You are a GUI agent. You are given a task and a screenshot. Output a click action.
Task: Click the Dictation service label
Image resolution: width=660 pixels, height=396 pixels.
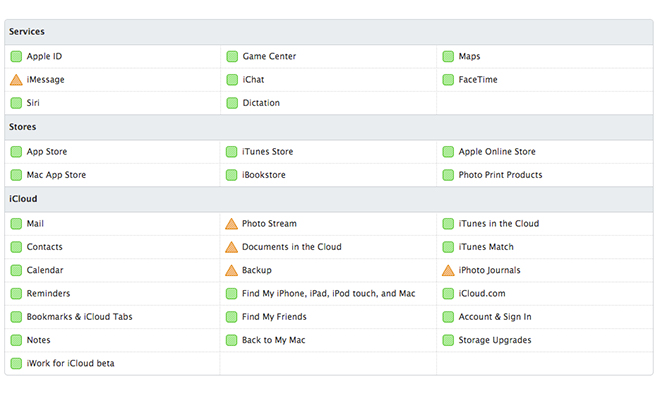261,103
